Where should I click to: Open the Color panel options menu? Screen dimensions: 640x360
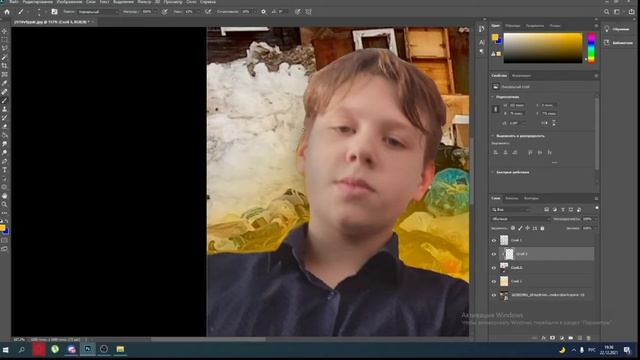pyautogui.click(x=596, y=26)
